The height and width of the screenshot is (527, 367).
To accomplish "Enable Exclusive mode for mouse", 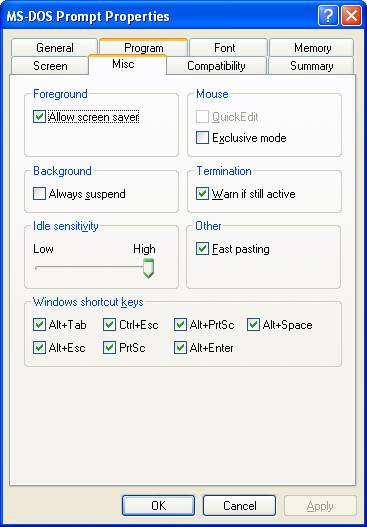I will 202,138.
